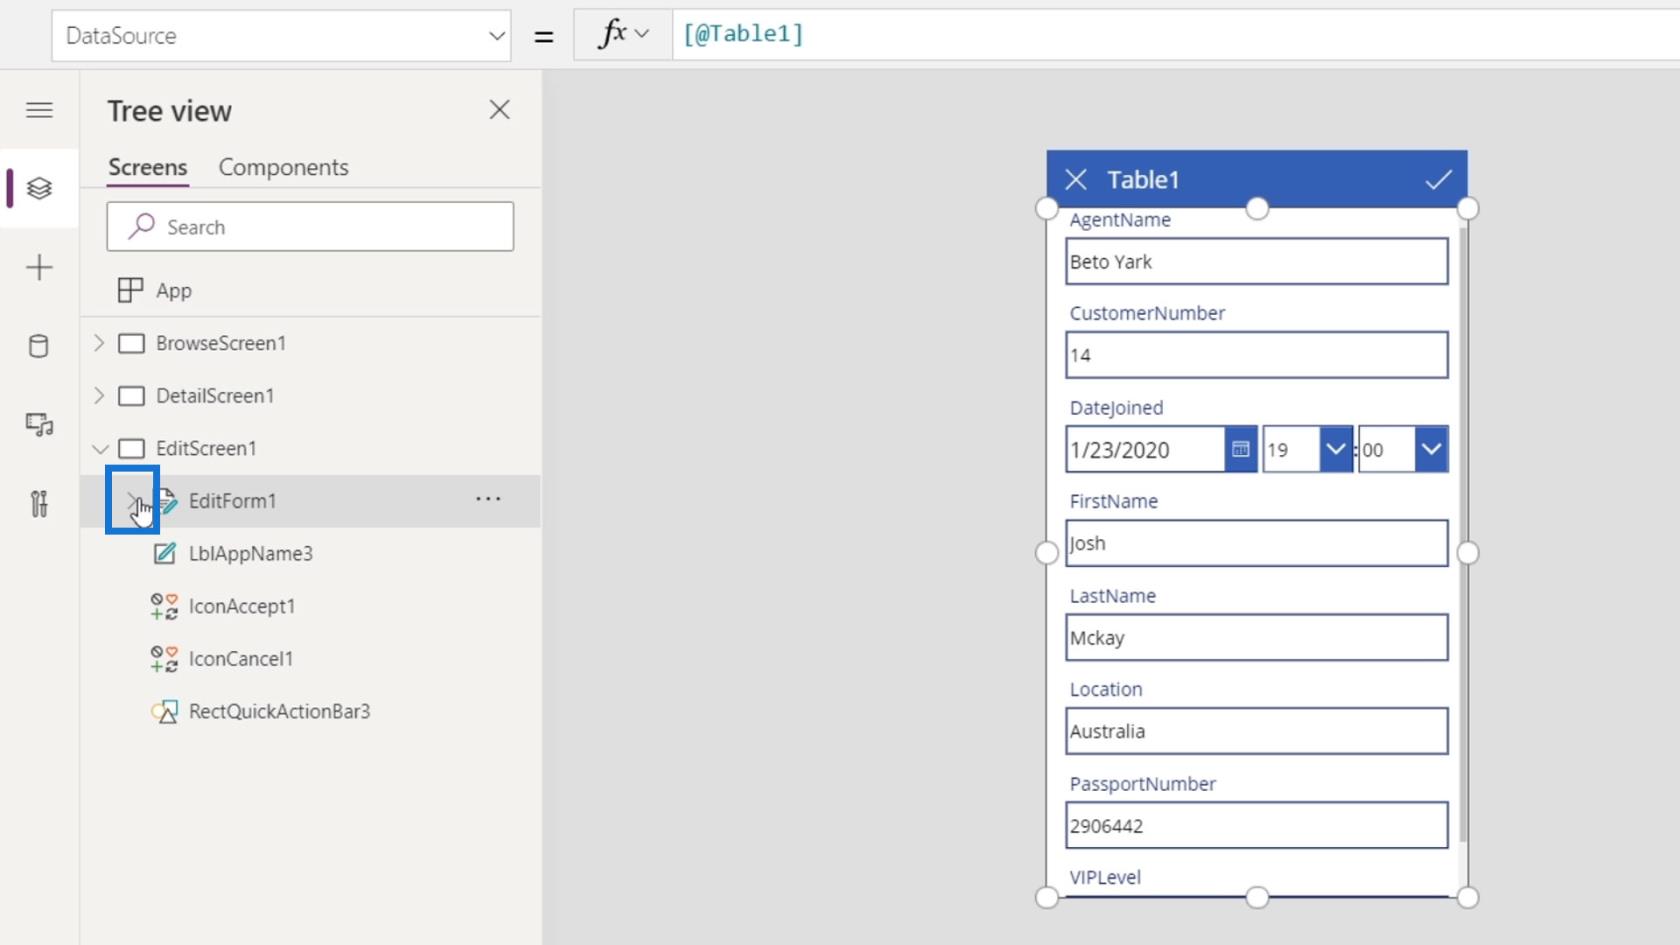Expand EditForm1 node chevron
The image size is (1680, 945).
point(132,500)
